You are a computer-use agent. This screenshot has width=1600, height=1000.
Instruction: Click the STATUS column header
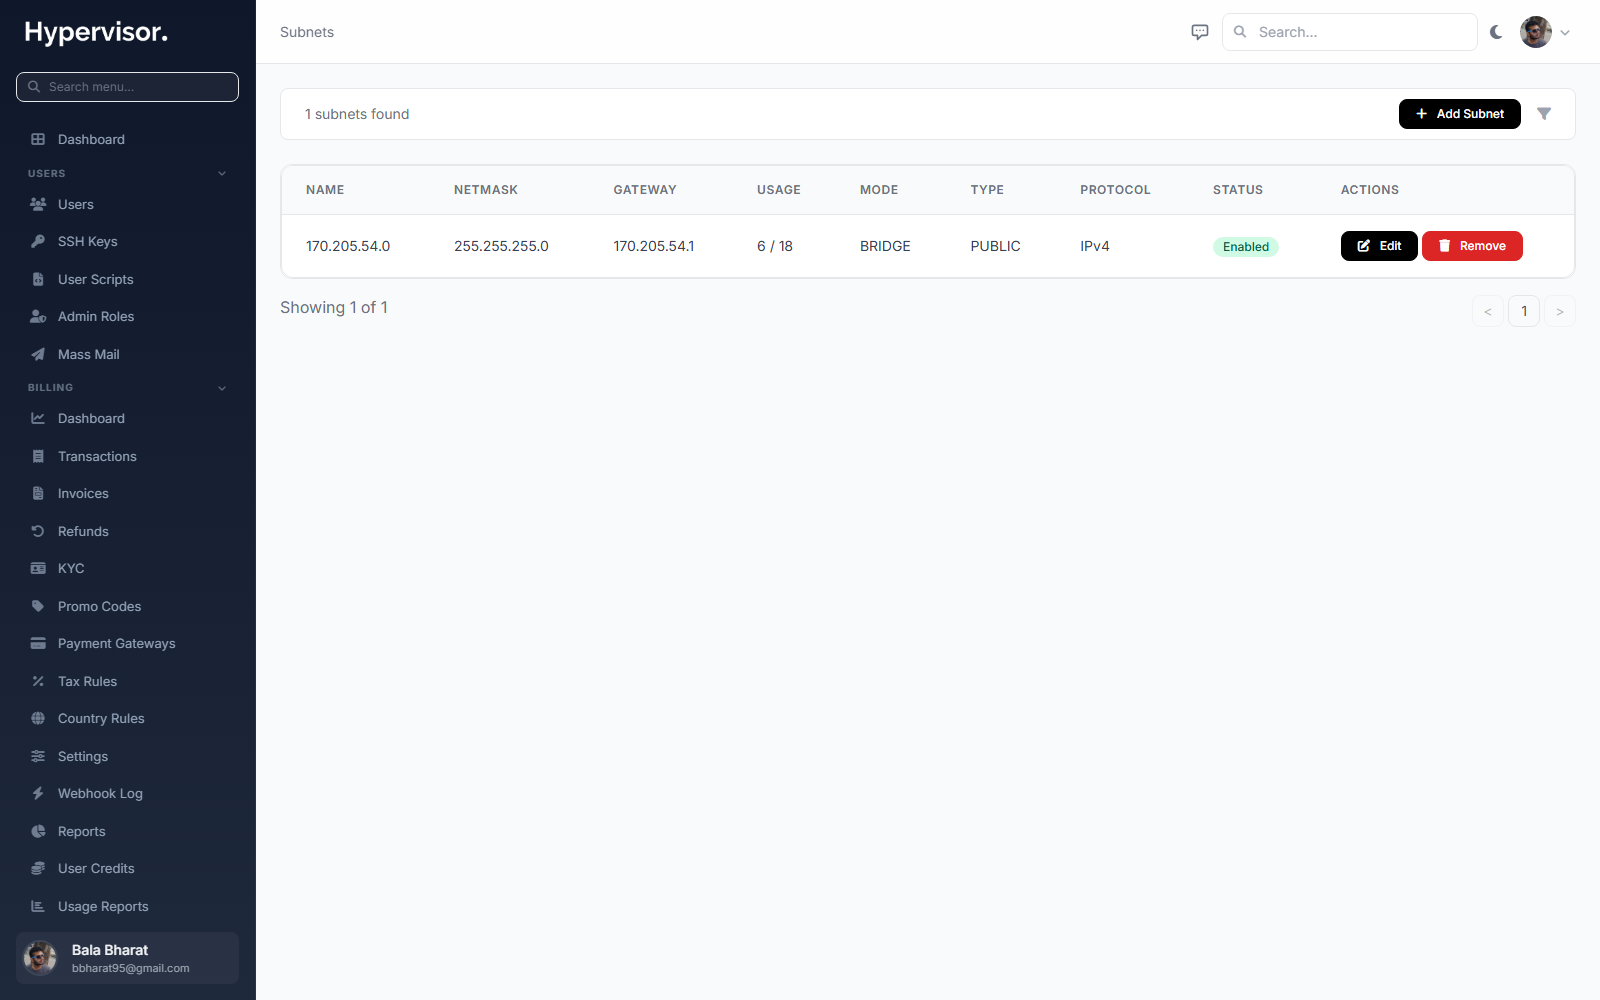(1238, 190)
